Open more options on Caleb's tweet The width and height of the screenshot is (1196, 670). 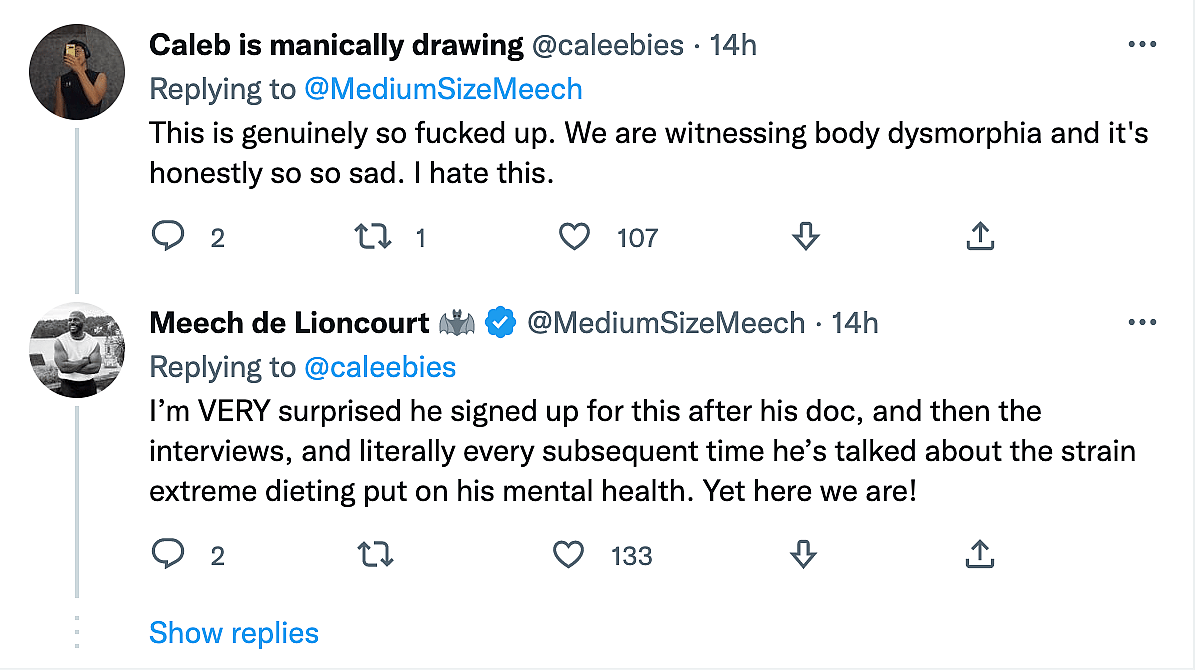[1142, 46]
